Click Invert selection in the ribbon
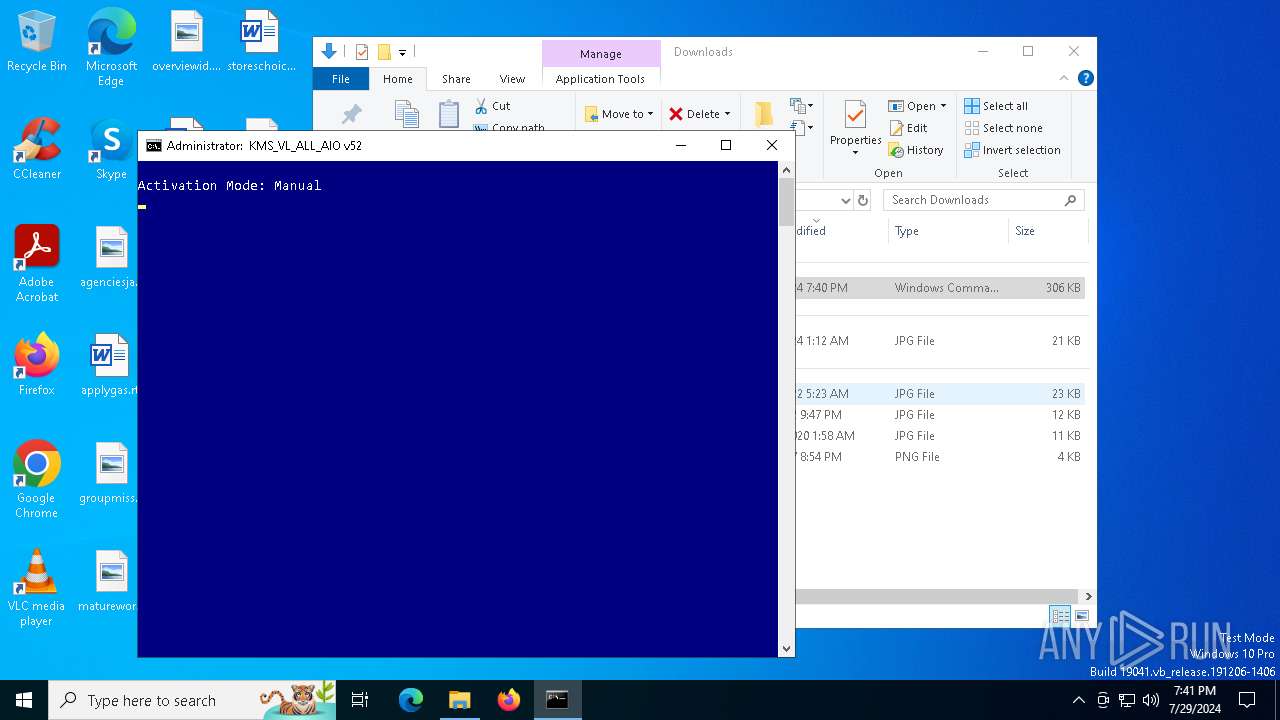Viewport: 1280px width, 720px height. pyautogui.click(x=1012, y=150)
